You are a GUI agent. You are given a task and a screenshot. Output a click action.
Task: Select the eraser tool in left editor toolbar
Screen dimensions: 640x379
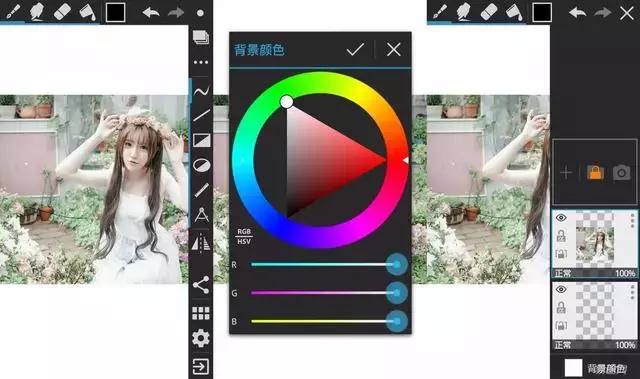pyautogui.click(x=62, y=12)
